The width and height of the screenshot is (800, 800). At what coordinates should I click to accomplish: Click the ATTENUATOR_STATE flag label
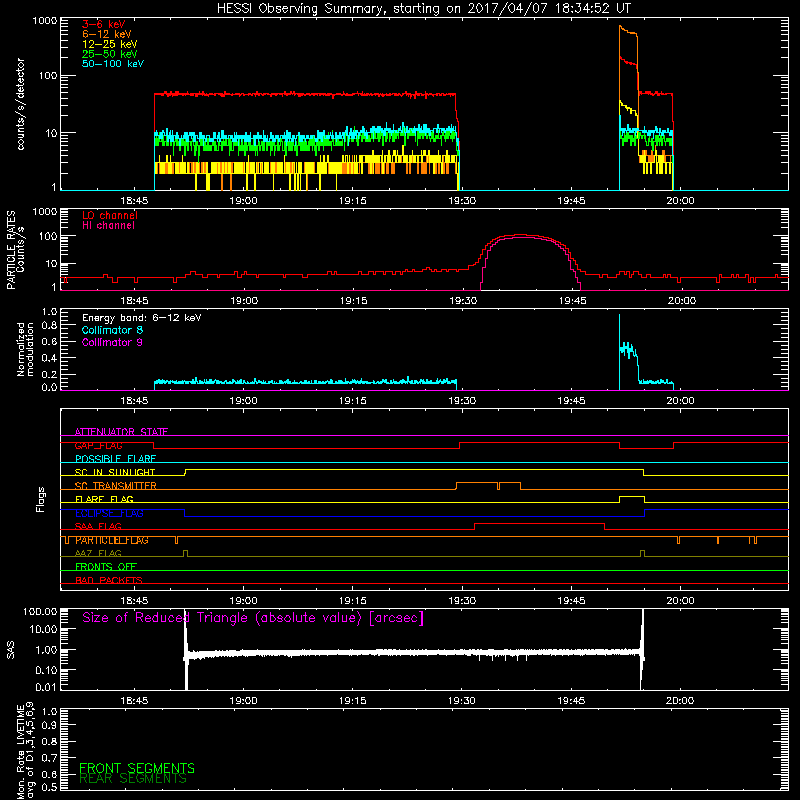(x=121, y=432)
